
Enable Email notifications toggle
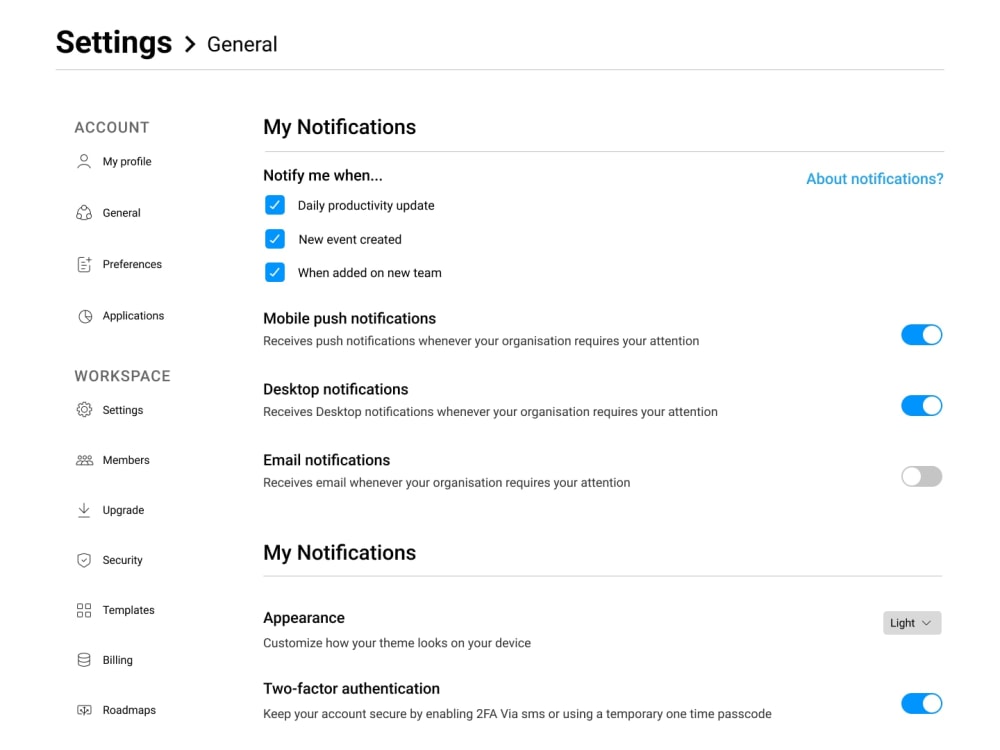pyautogui.click(x=921, y=477)
